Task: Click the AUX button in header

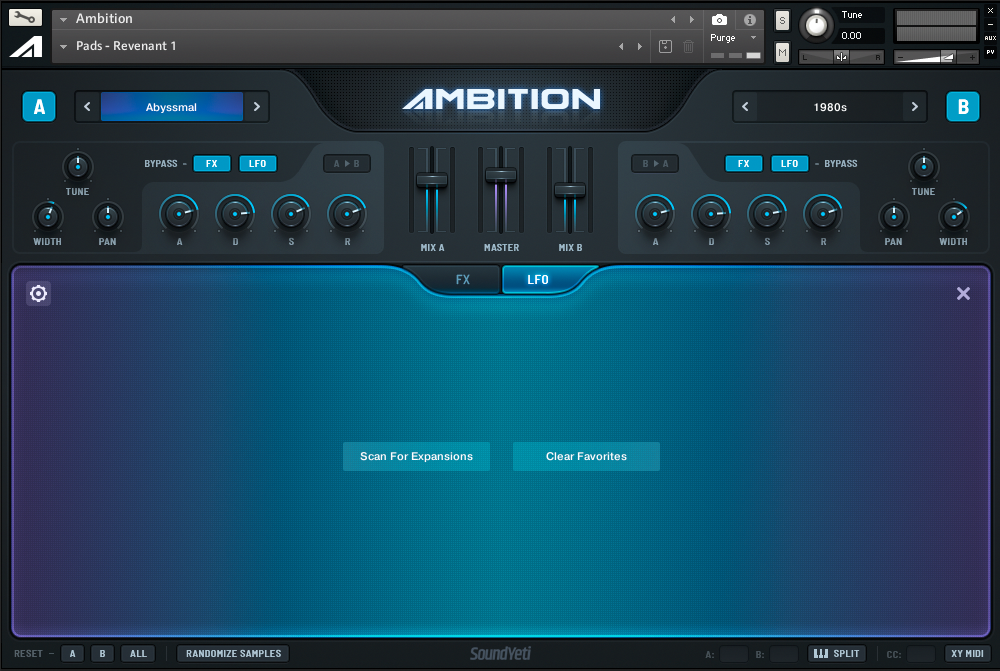Action: (990, 38)
